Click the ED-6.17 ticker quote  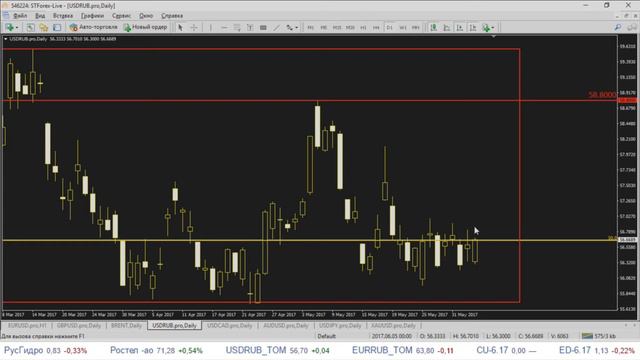coord(597,350)
